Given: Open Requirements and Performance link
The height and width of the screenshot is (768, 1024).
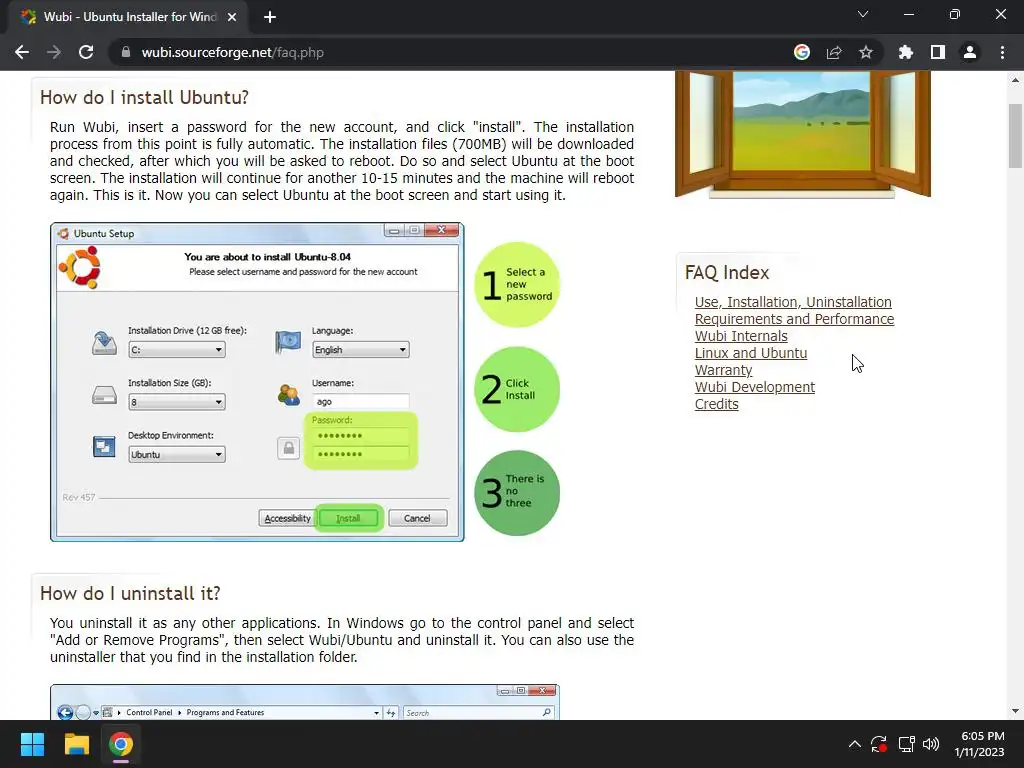Looking at the screenshot, I should click(794, 319).
